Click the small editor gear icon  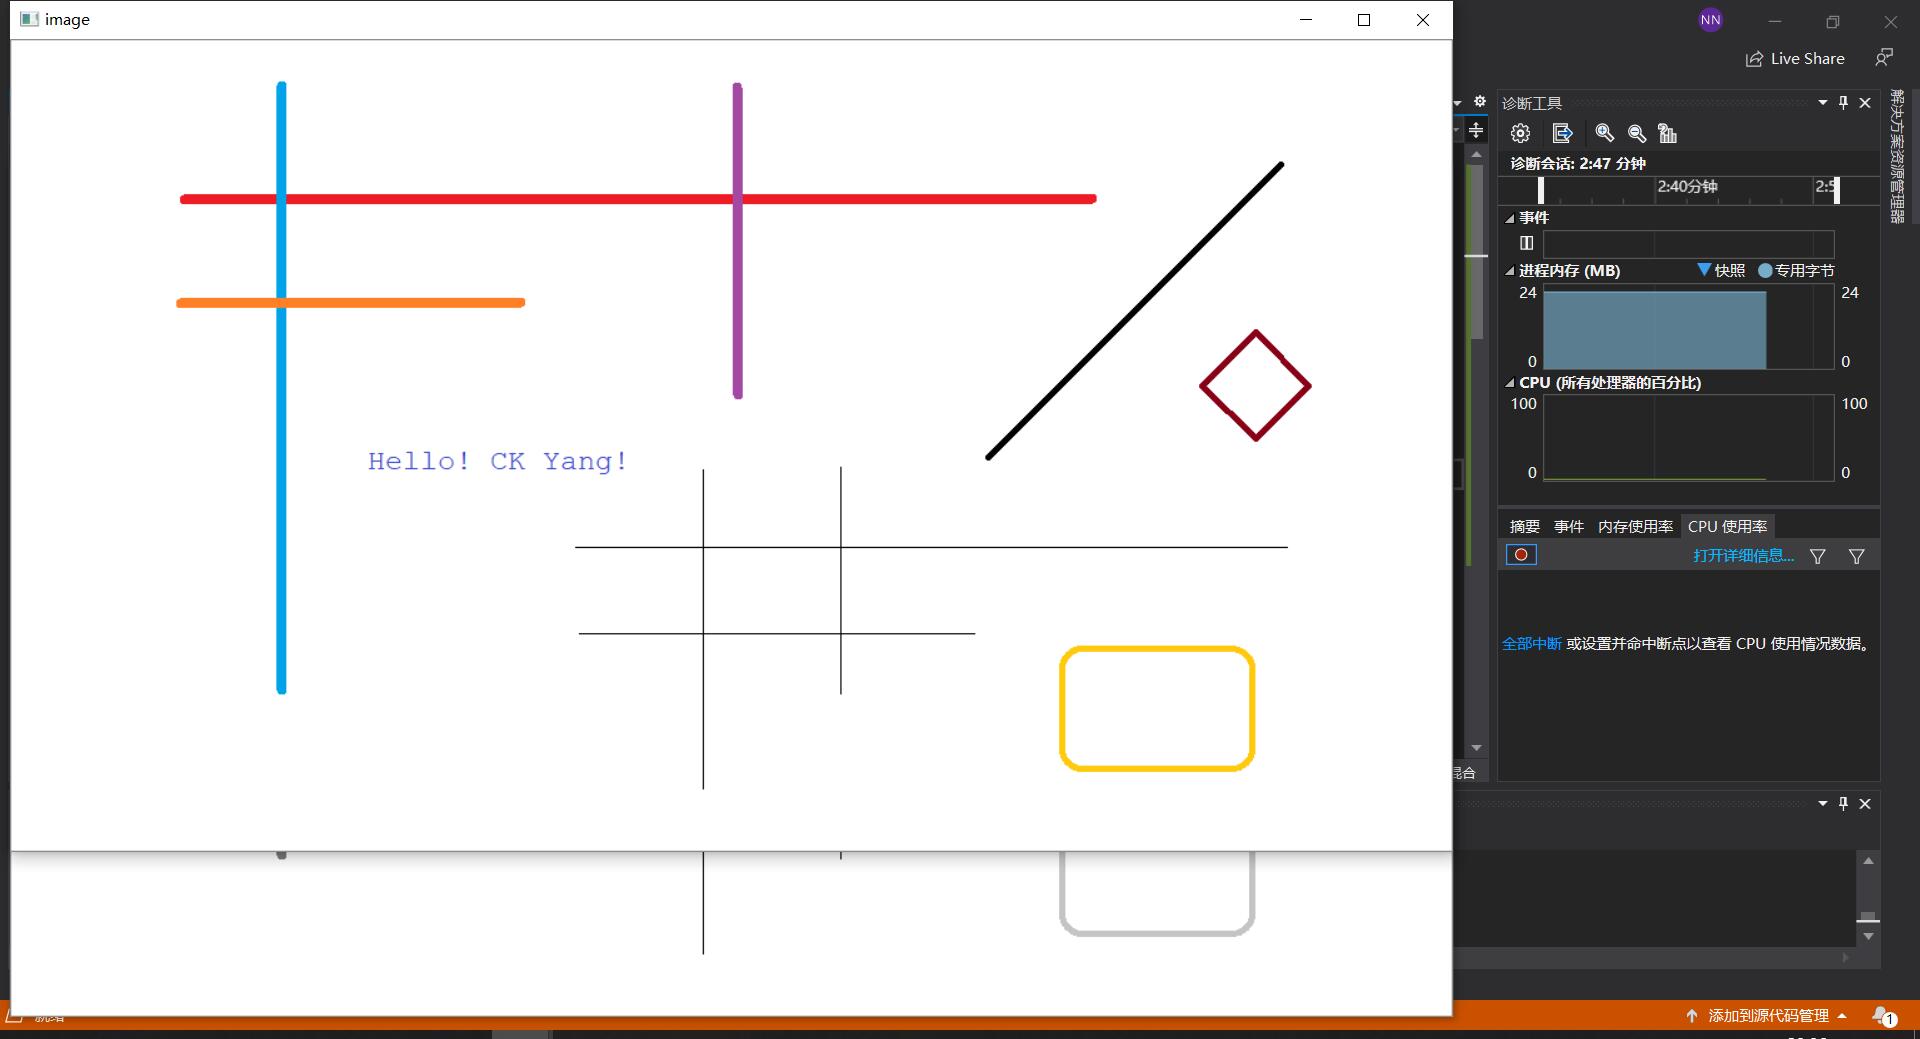click(1480, 102)
